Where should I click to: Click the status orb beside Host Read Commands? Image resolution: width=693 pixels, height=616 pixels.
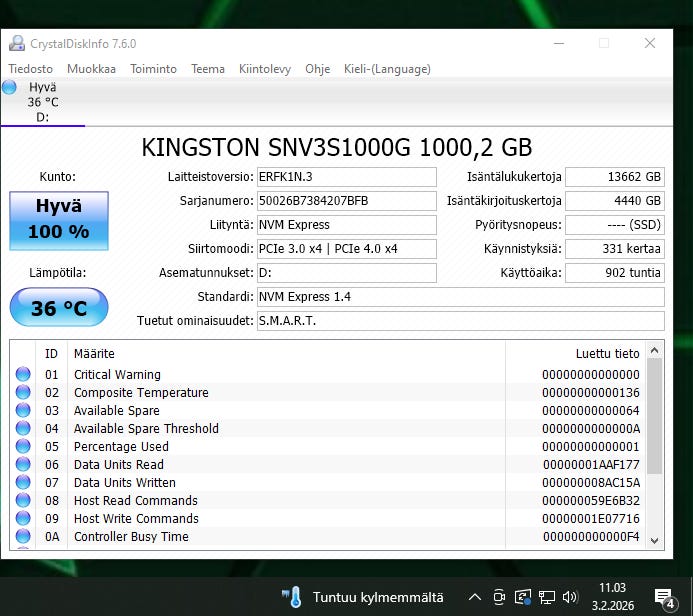click(23, 501)
